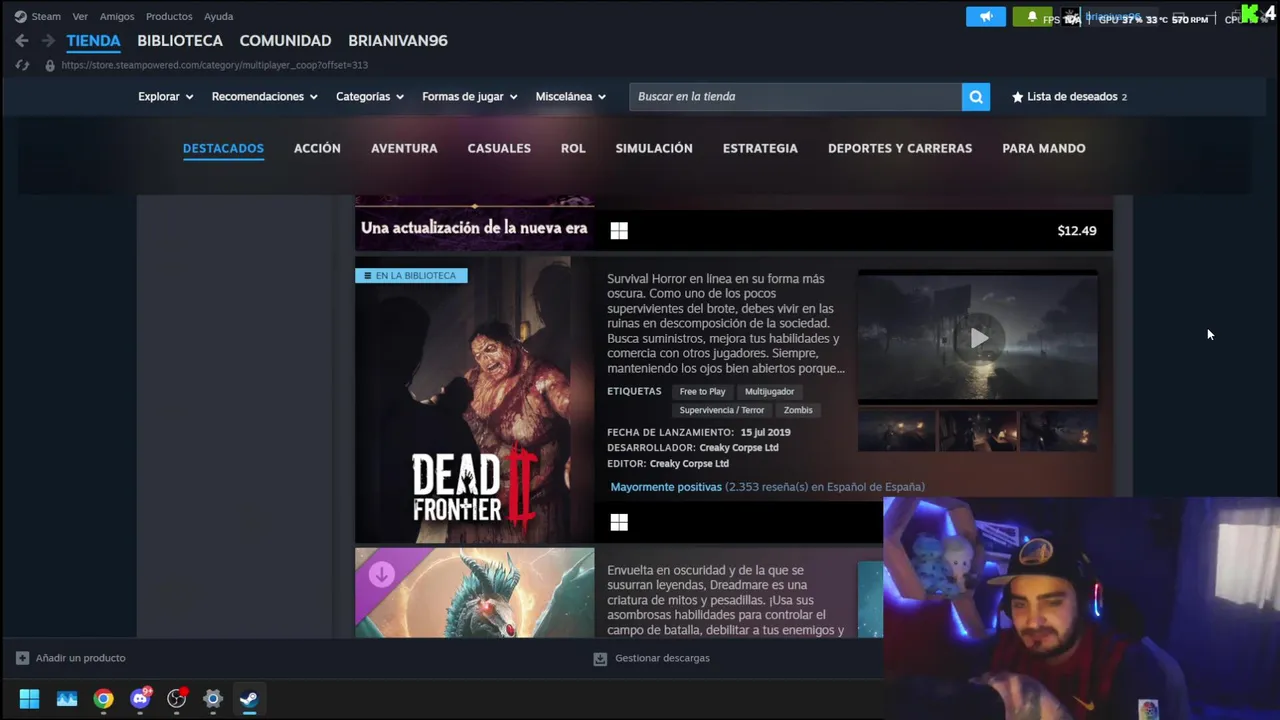1280x720 pixels.
Task: Open OBS Studio from the taskbar
Action: [x=176, y=698]
